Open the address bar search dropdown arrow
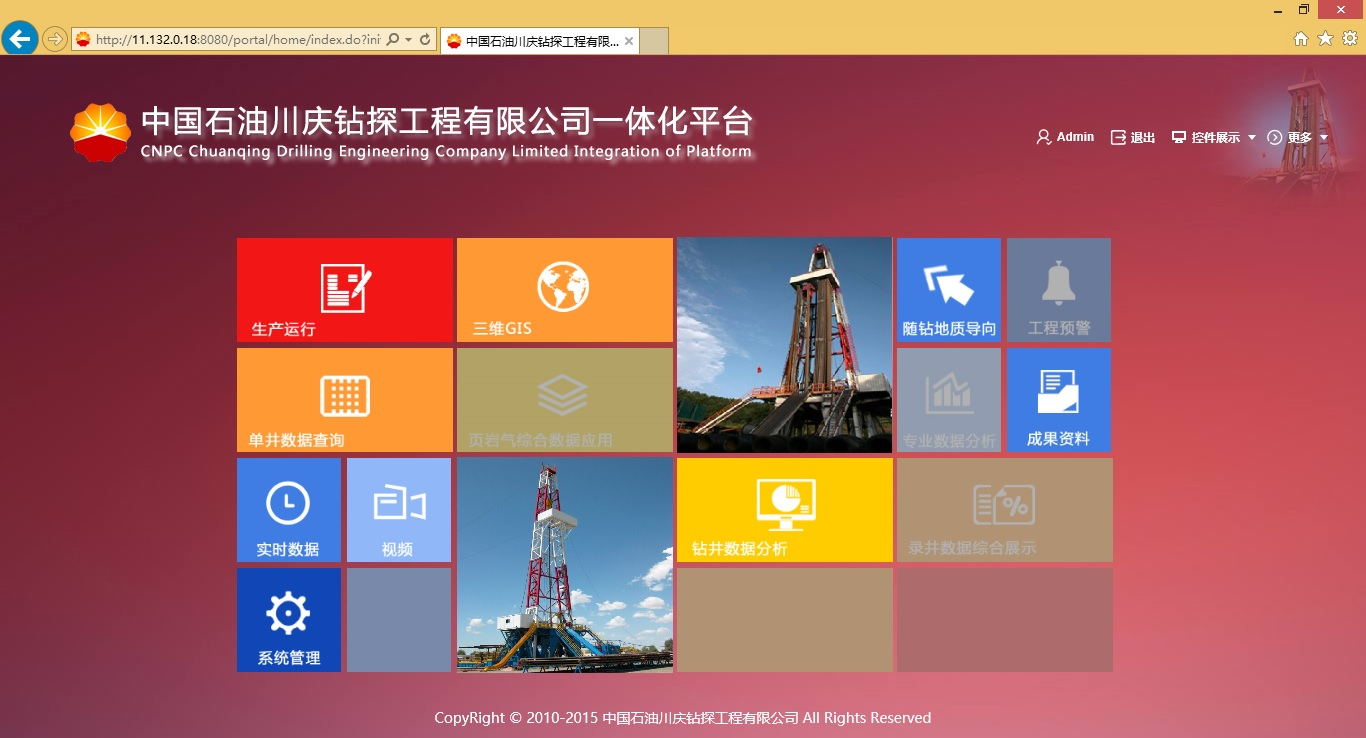Image resolution: width=1366 pixels, height=738 pixels. coord(408,40)
